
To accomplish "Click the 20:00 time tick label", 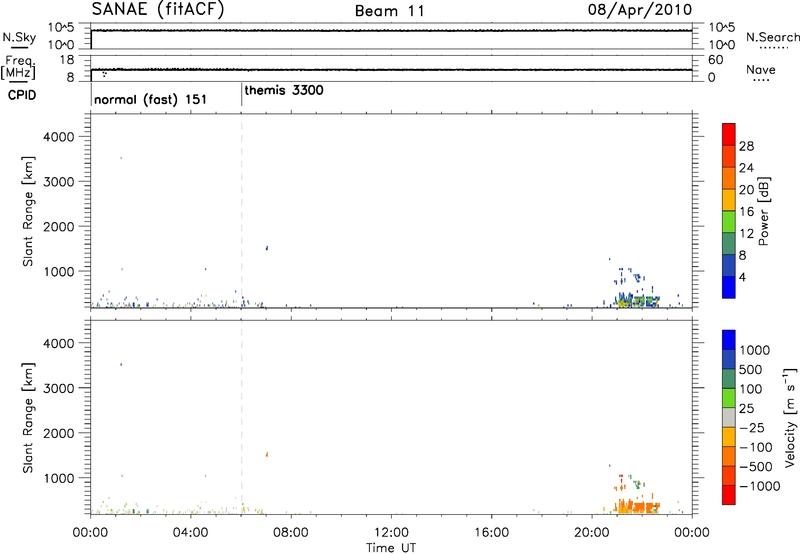I will (x=592, y=532).
